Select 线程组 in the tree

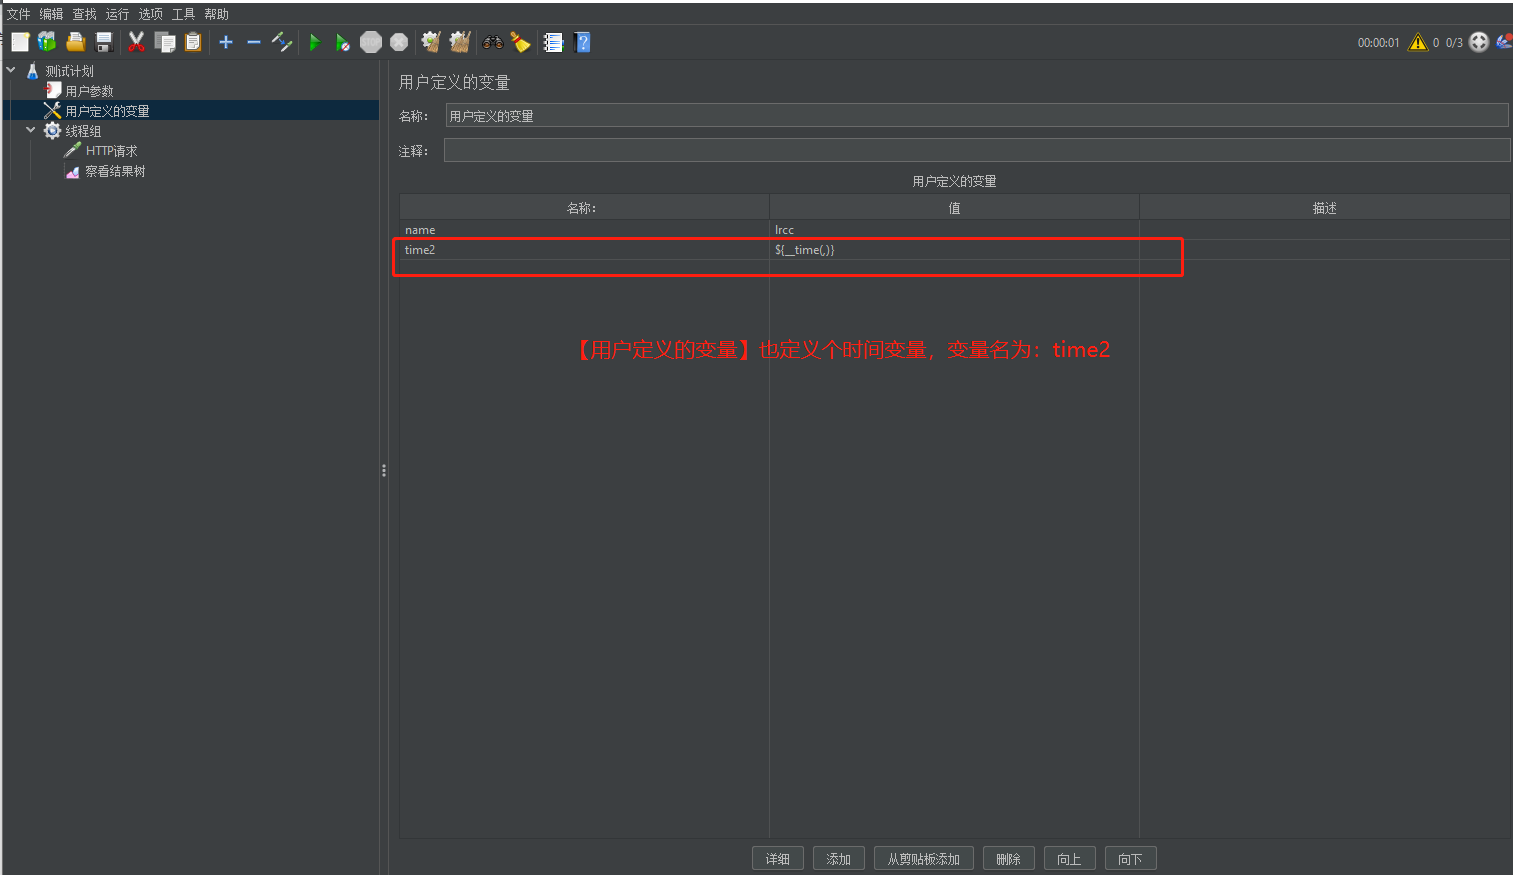[83, 131]
